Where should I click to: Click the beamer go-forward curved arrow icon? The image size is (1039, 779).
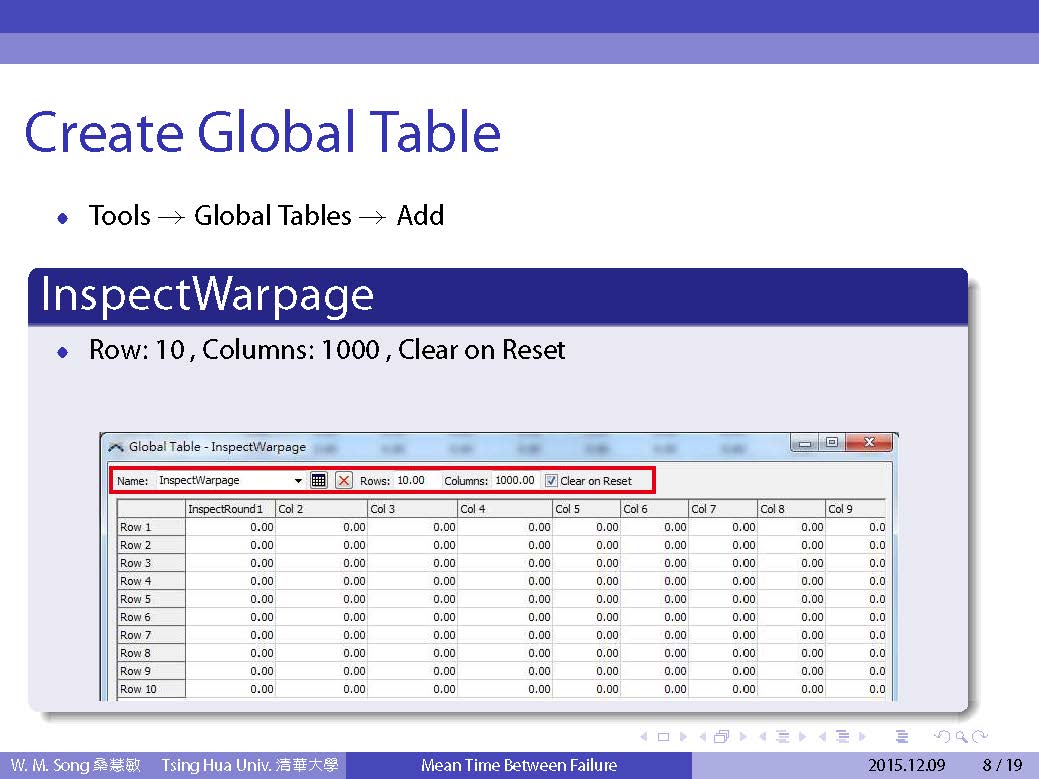point(979,737)
